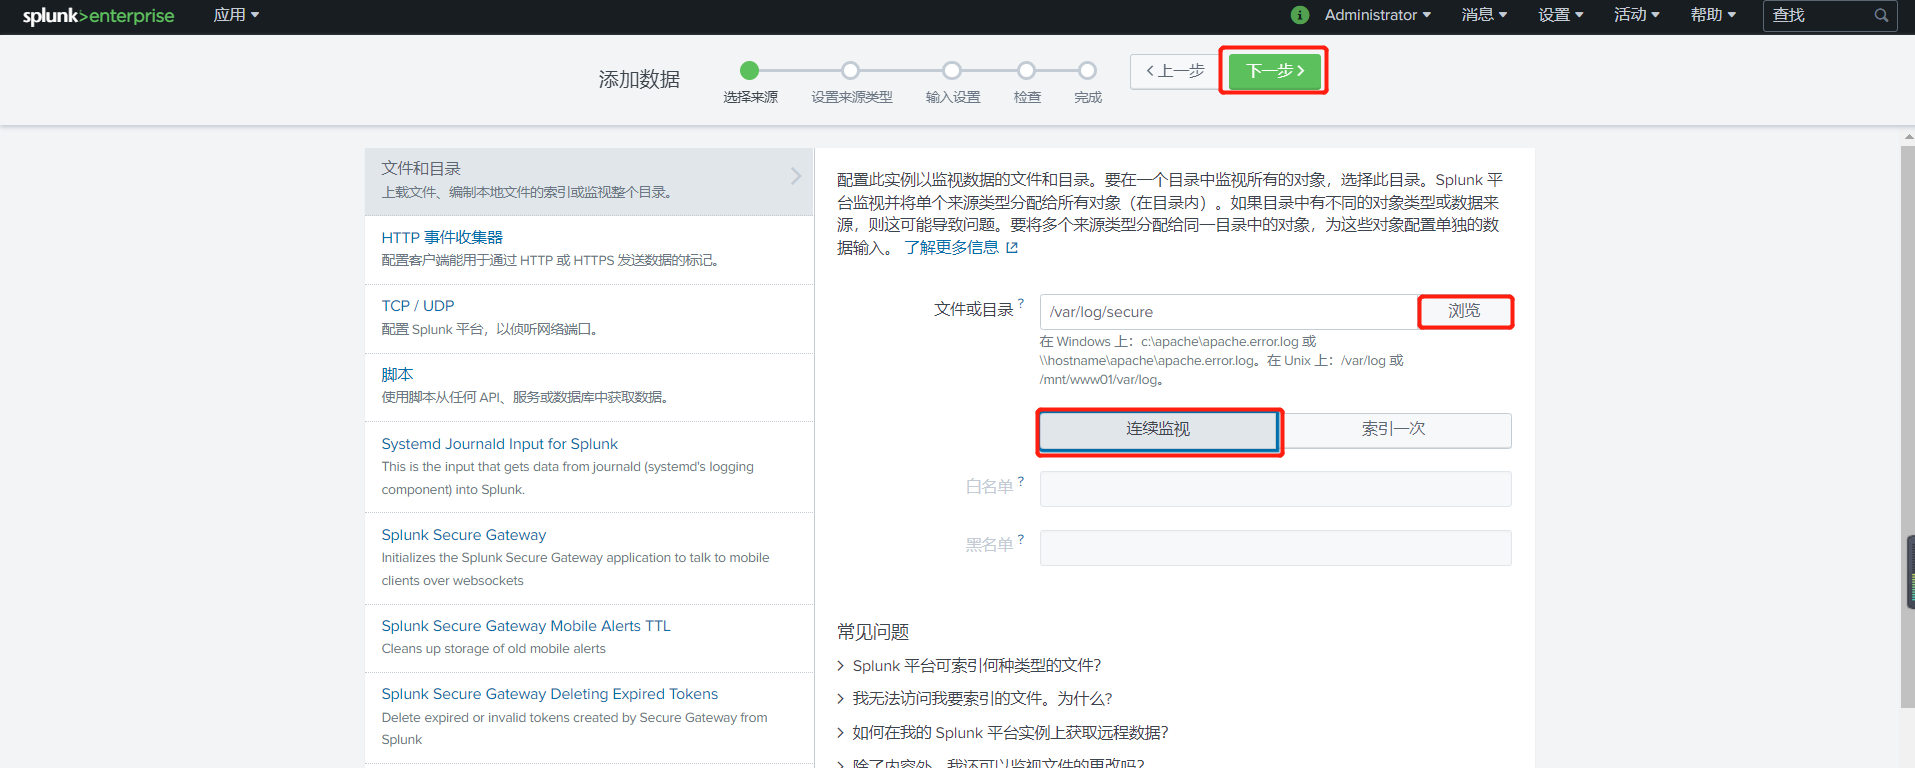Open the 消息 dropdown menu
This screenshot has width=1915, height=768.
(1484, 15)
